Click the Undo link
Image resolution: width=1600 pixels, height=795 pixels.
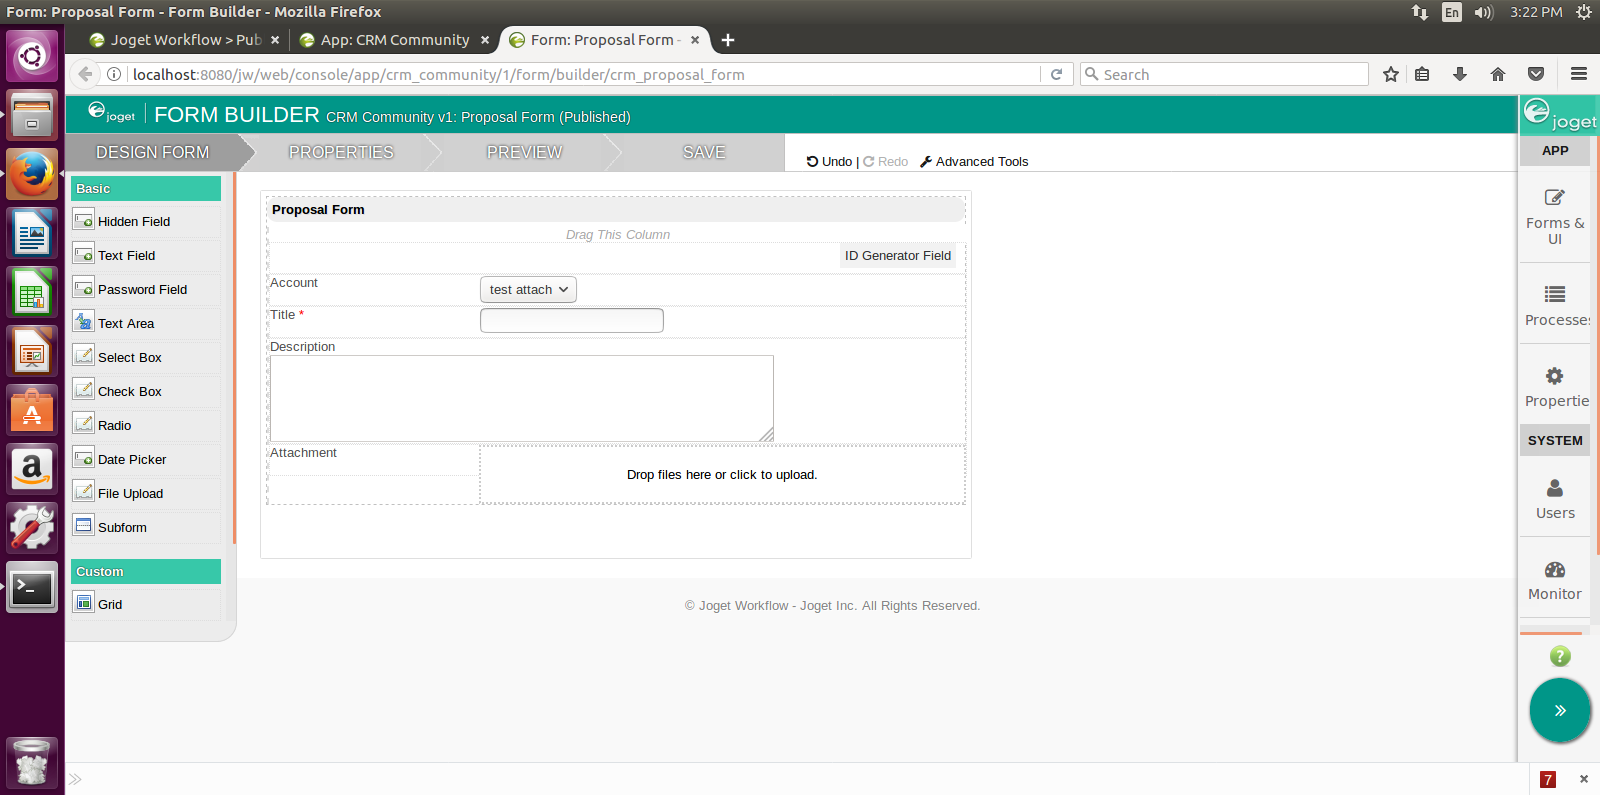[829, 161]
